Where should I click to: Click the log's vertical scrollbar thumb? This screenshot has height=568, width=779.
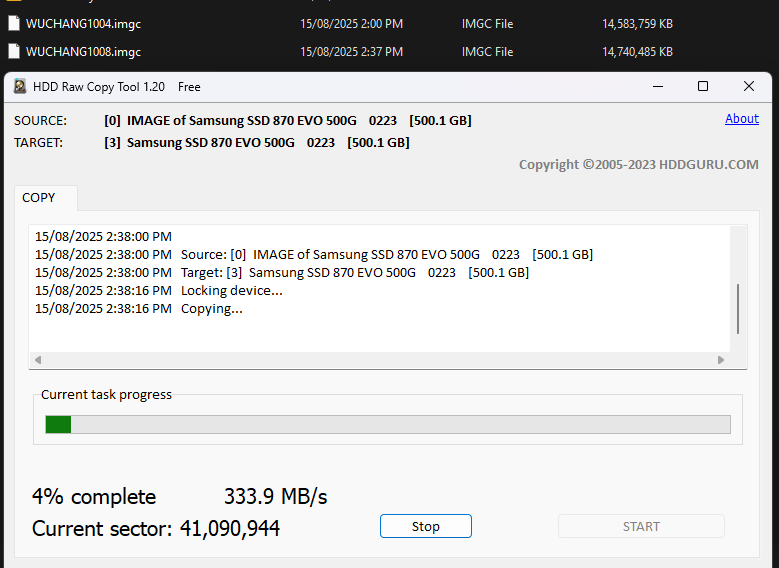[x=738, y=309]
